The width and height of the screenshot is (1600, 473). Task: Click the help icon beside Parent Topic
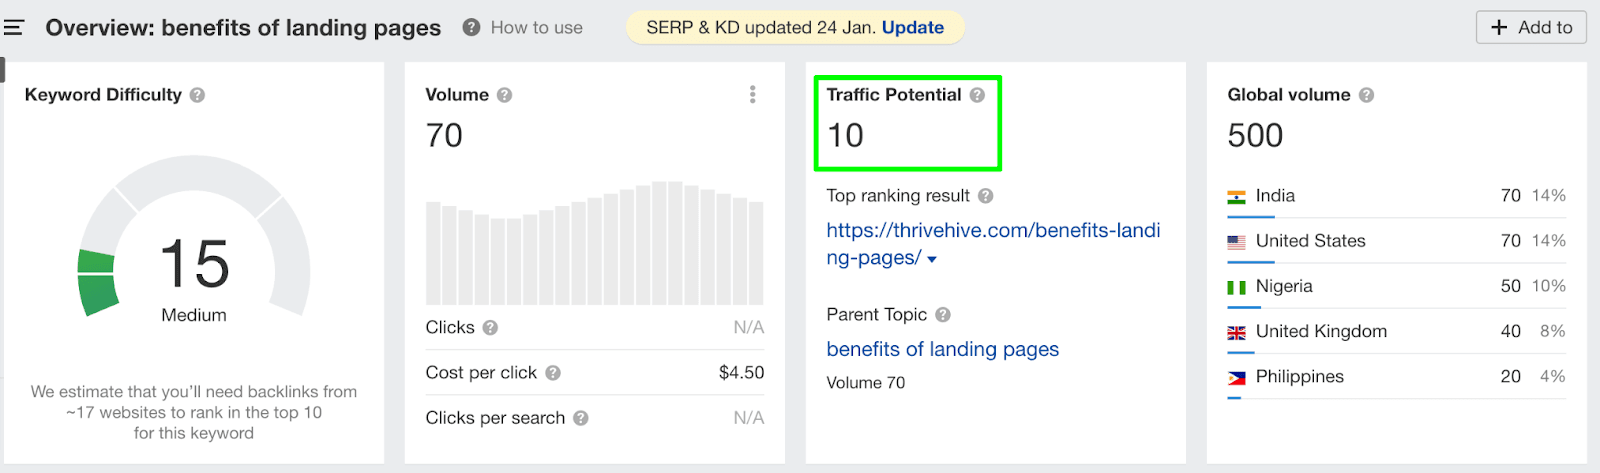942,315
